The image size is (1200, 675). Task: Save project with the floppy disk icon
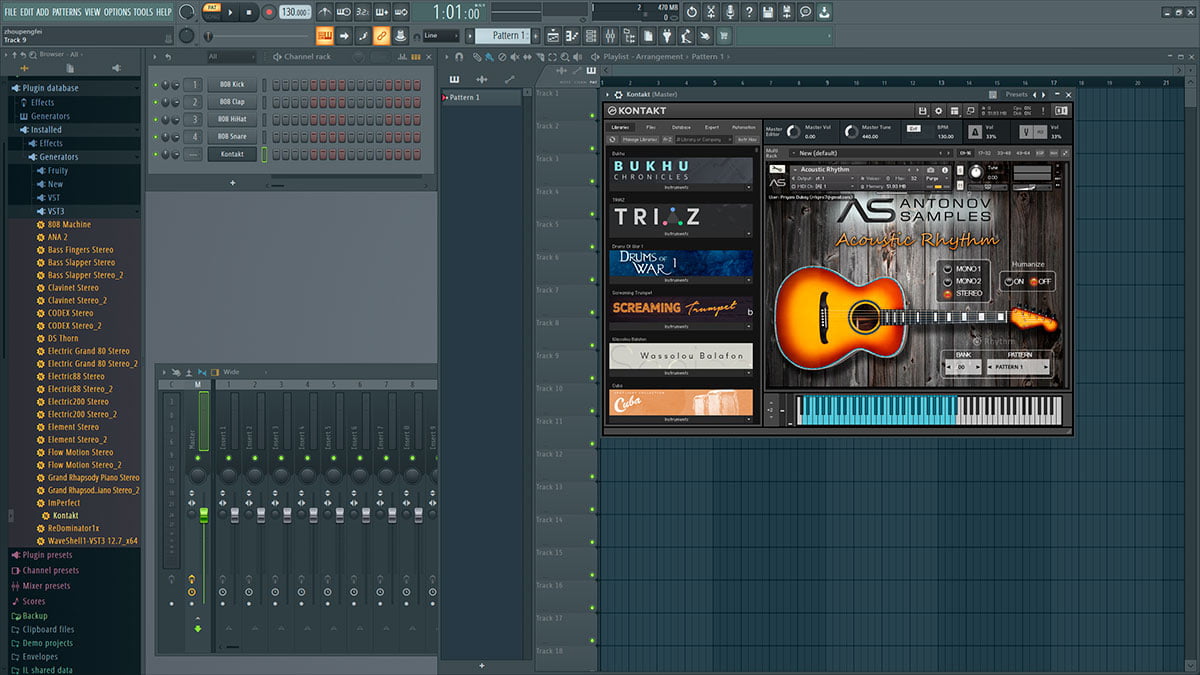point(768,12)
